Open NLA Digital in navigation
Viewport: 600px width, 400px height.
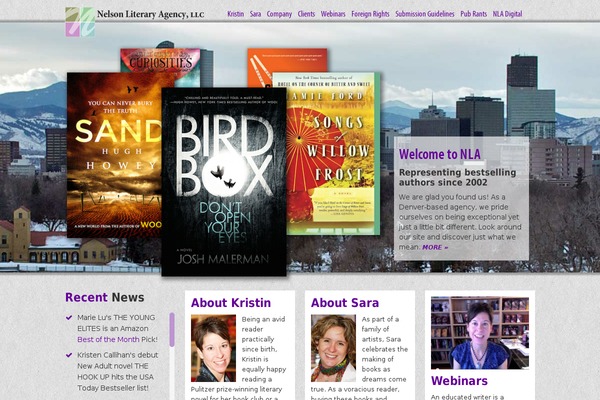[507, 14]
